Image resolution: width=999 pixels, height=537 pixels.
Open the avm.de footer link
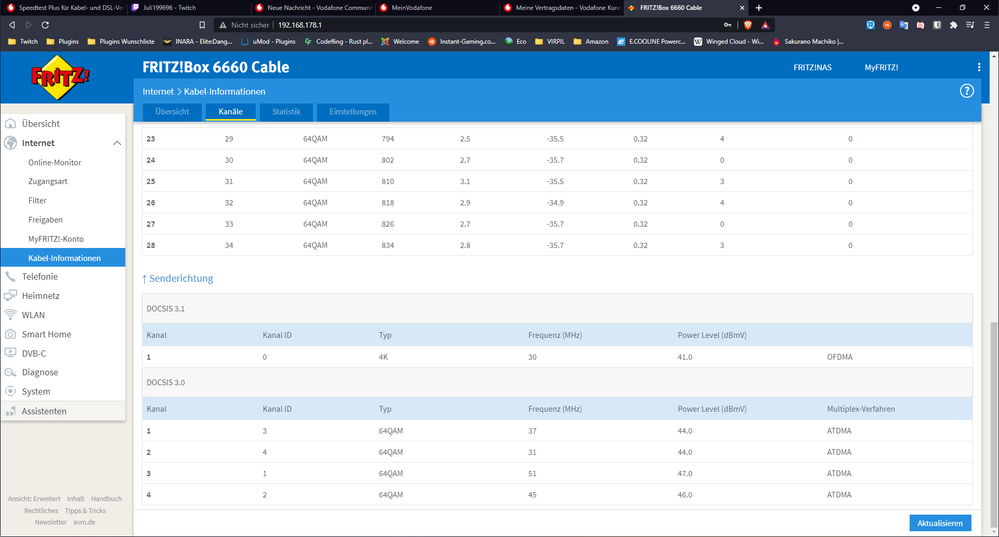(x=84, y=522)
